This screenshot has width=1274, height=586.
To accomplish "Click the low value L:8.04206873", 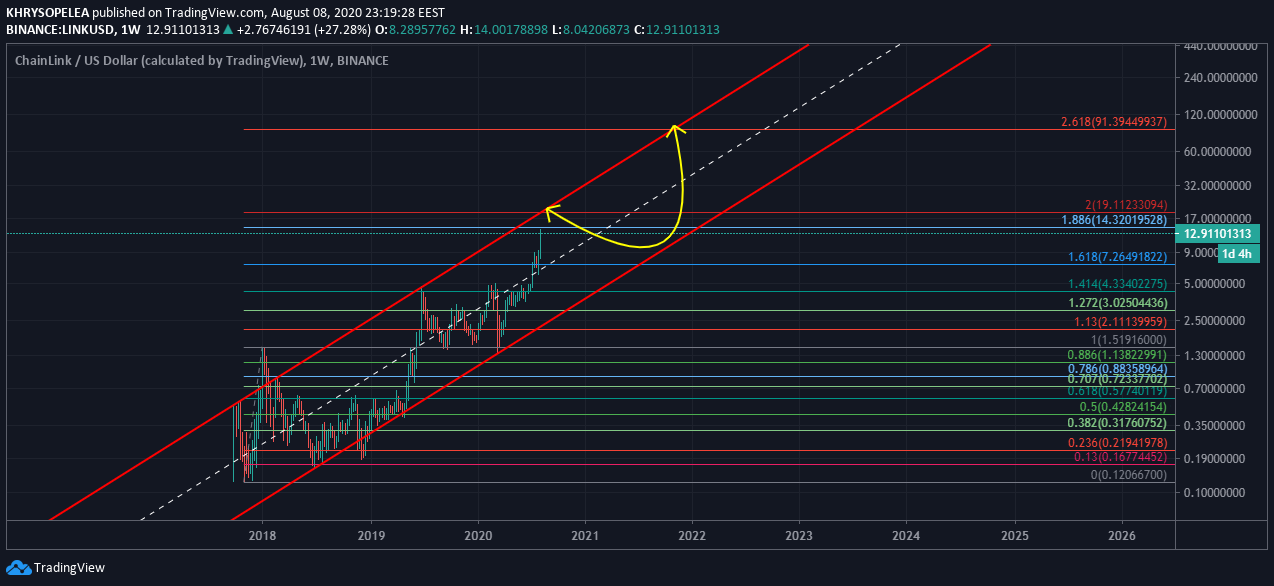I will pos(592,30).
